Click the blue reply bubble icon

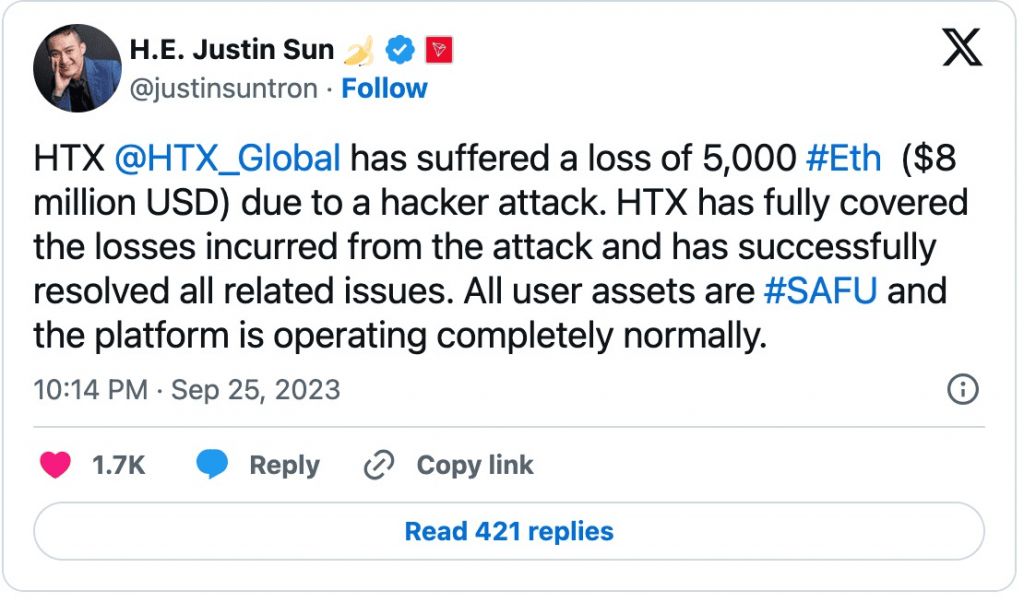[x=212, y=465]
